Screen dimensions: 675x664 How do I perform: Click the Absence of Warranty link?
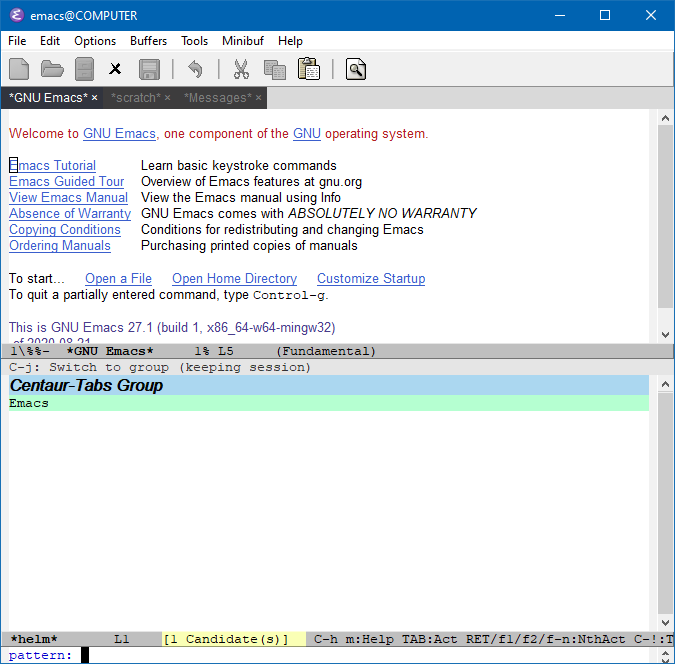70,214
